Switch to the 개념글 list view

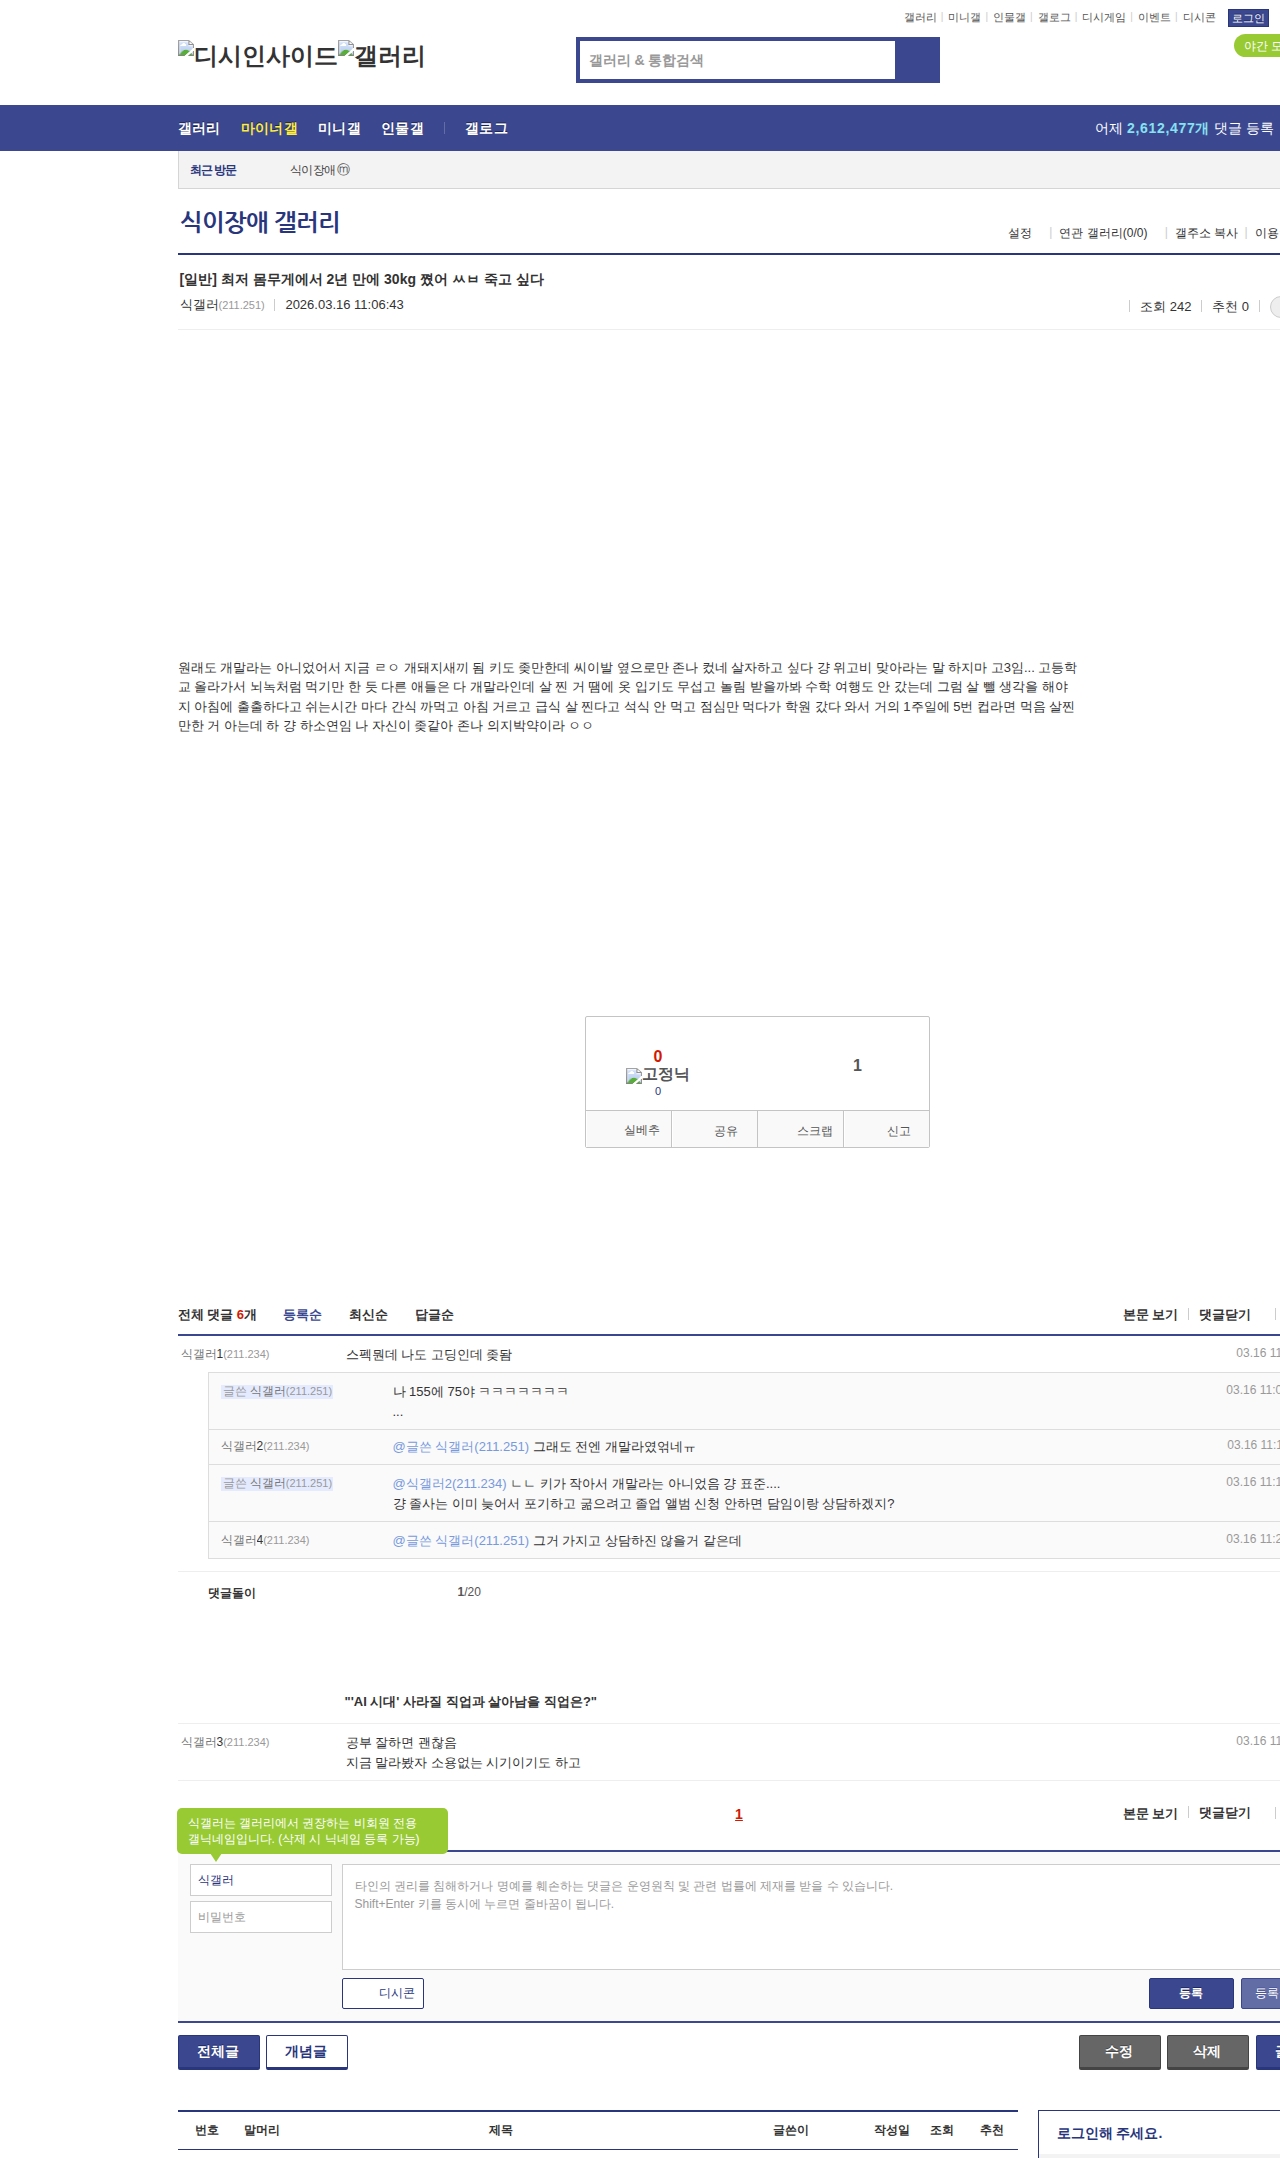coord(306,2052)
